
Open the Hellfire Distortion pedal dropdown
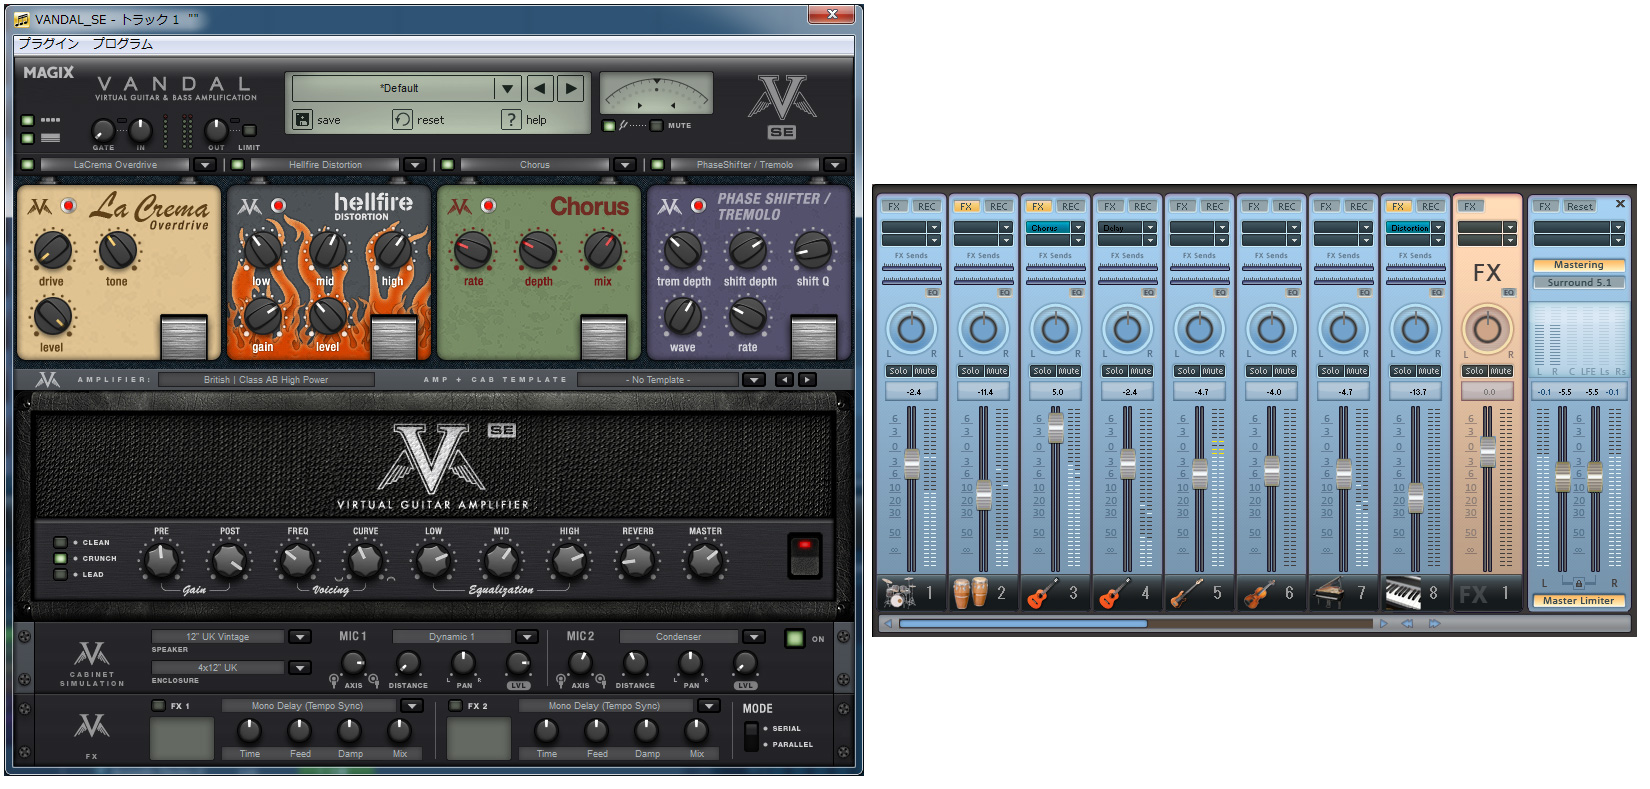click(x=415, y=165)
